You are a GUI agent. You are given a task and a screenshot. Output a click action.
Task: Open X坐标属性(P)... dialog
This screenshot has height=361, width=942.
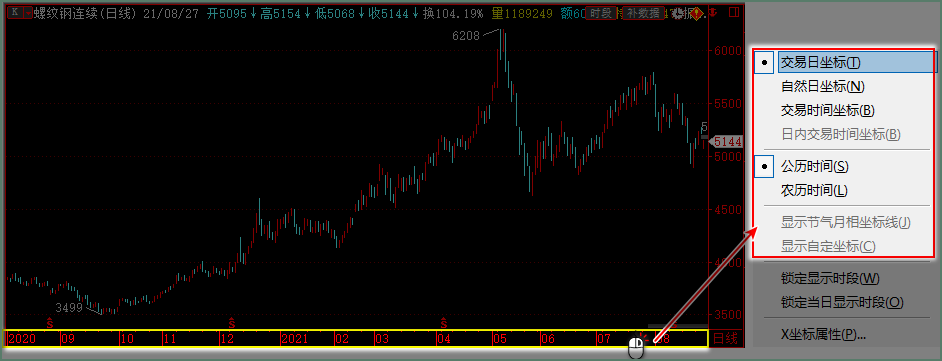click(x=822, y=335)
